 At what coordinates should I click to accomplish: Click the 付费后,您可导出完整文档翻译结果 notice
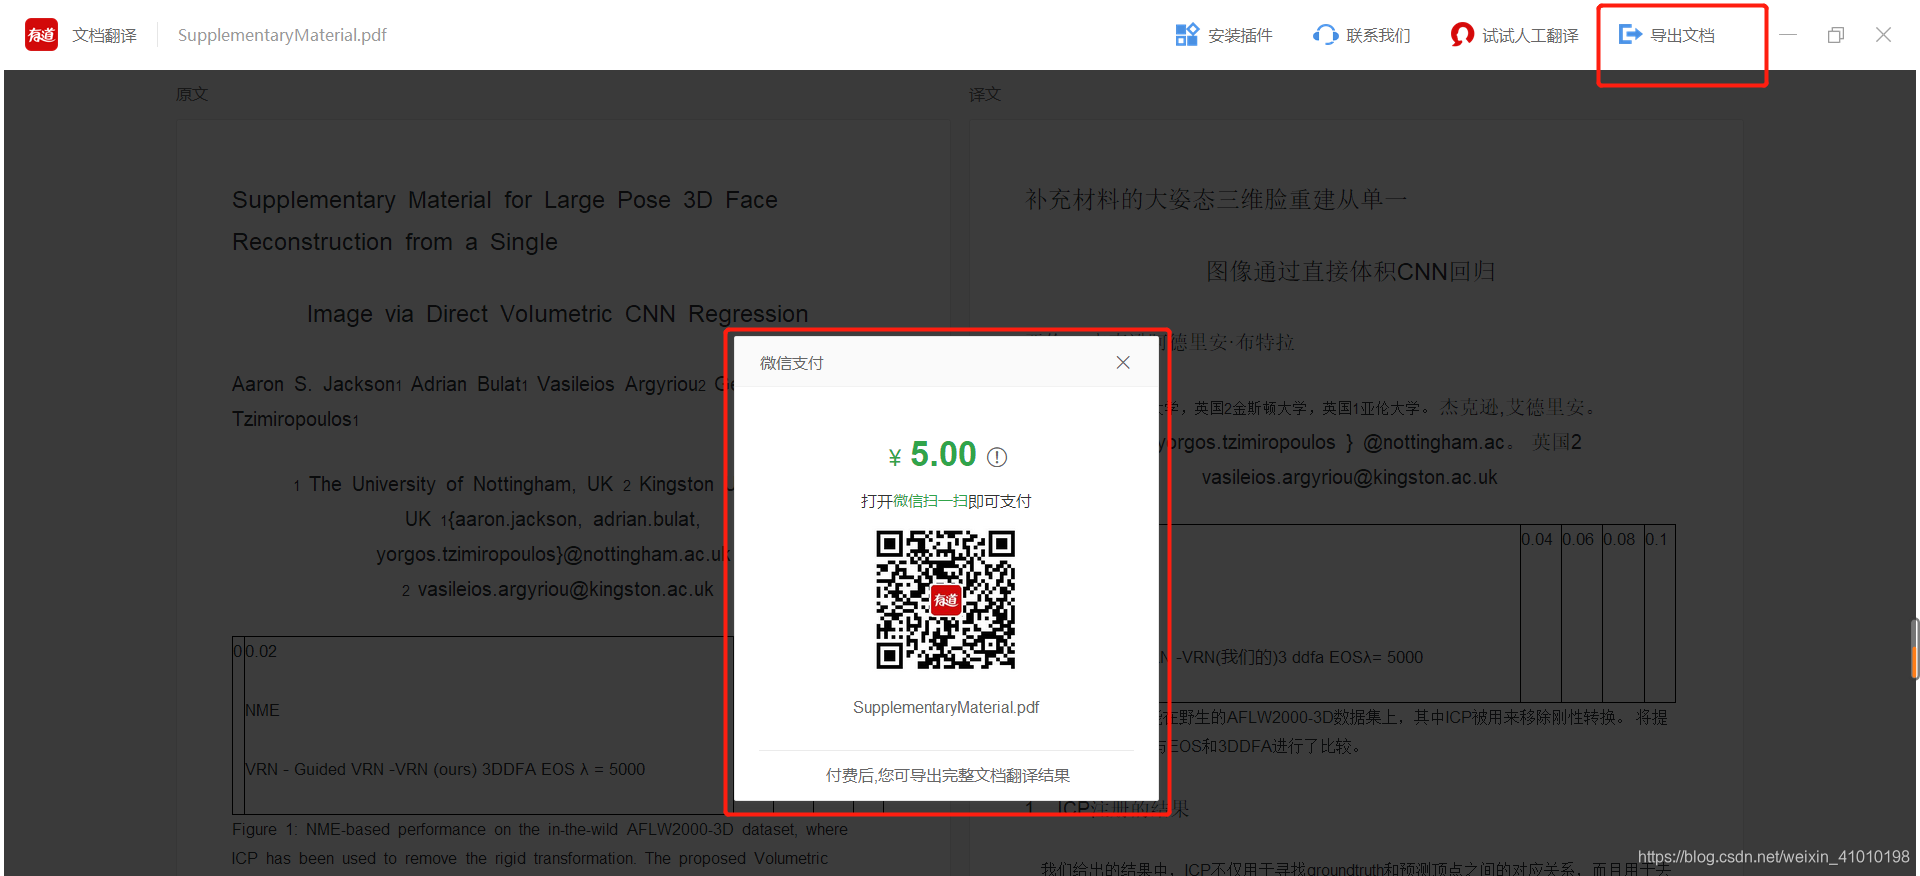point(947,775)
